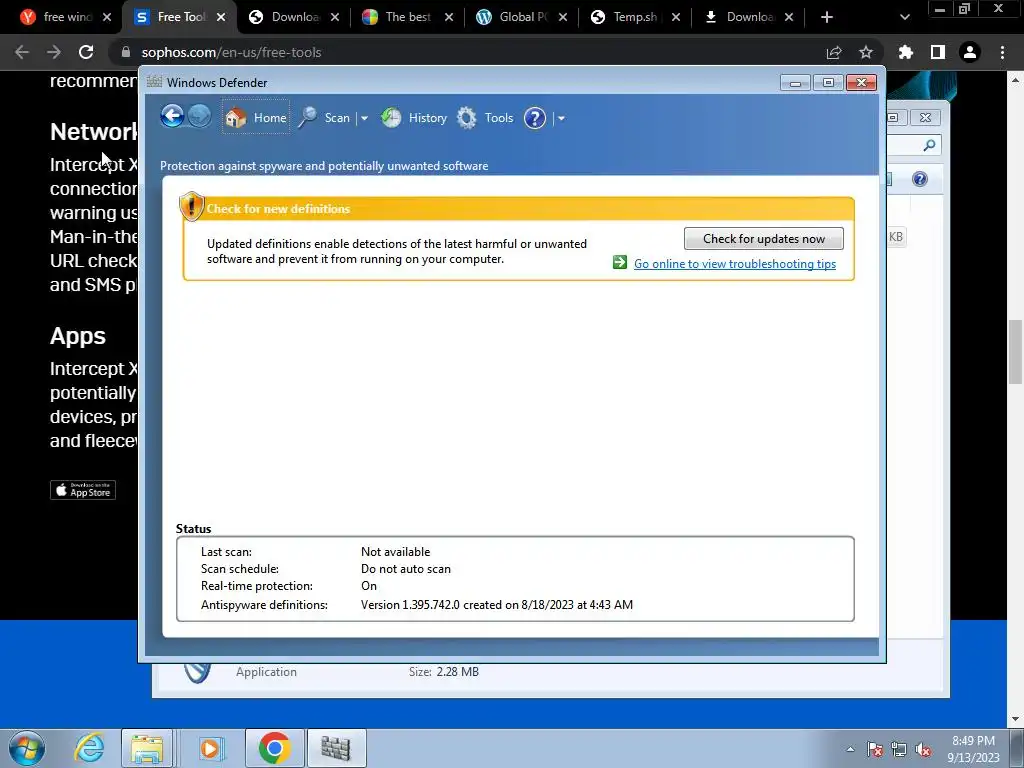The width and height of the screenshot is (1024, 768).
Task: Click the Defender forward arrow button
Action: pos(199,117)
